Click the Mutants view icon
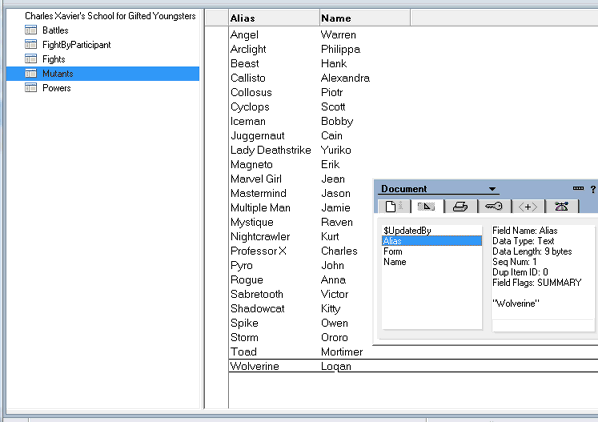Viewport: 598px width, 422px height. (x=31, y=73)
